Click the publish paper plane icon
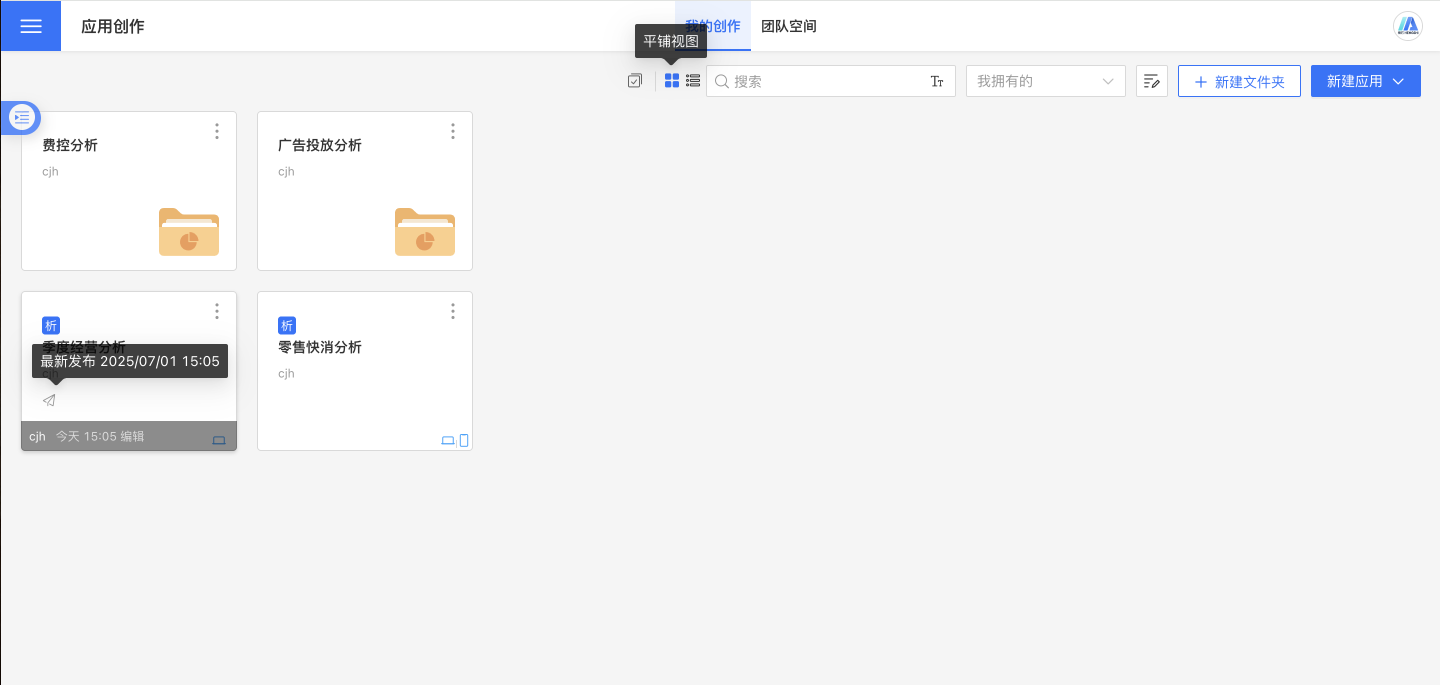Screen dimensions: 1440x685 tap(49, 400)
